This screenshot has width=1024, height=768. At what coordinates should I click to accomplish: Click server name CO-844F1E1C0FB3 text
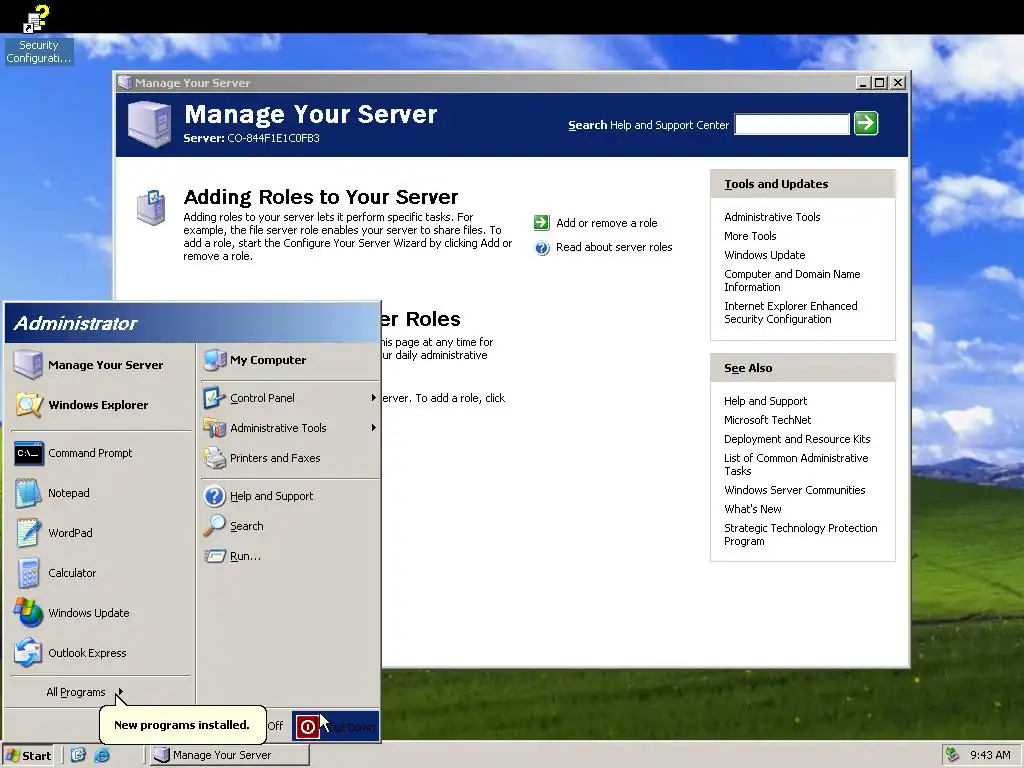click(273, 138)
